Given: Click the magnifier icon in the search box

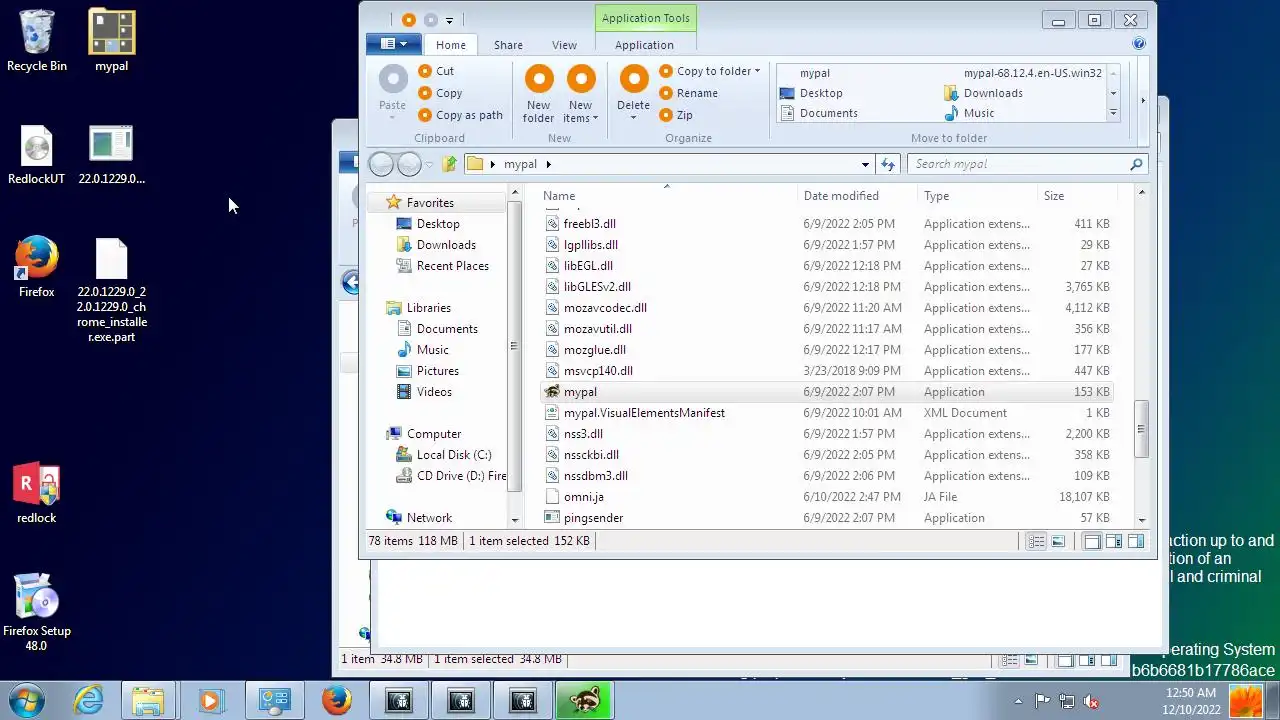Looking at the screenshot, I should (x=1136, y=164).
